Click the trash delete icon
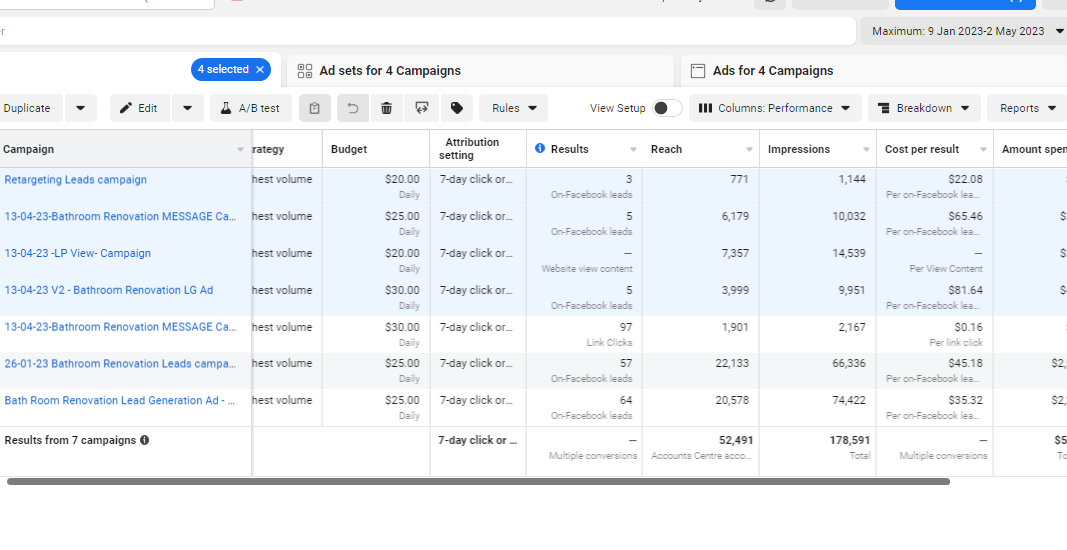The width and height of the screenshot is (1067, 550). 387,108
